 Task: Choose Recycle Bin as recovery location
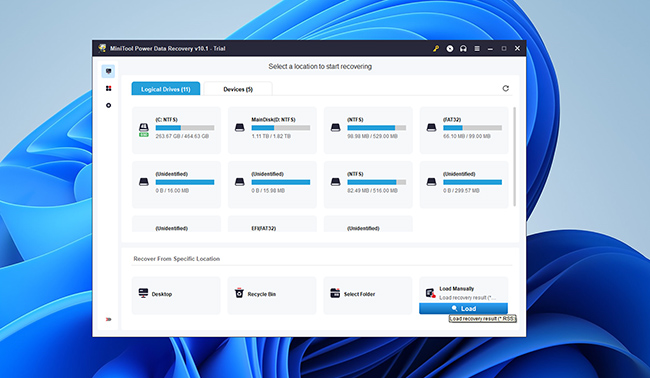pos(272,296)
